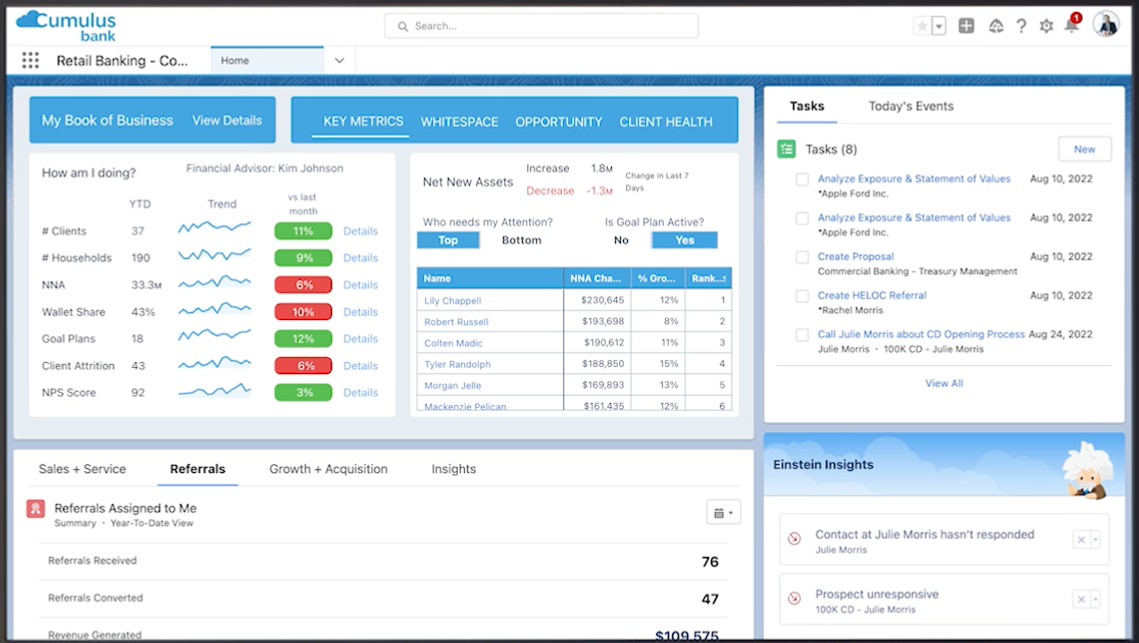Image resolution: width=1139 pixels, height=643 pixels.
Task: Switch to the CLIENT HEALTH tab
Action: pos(666,121)
